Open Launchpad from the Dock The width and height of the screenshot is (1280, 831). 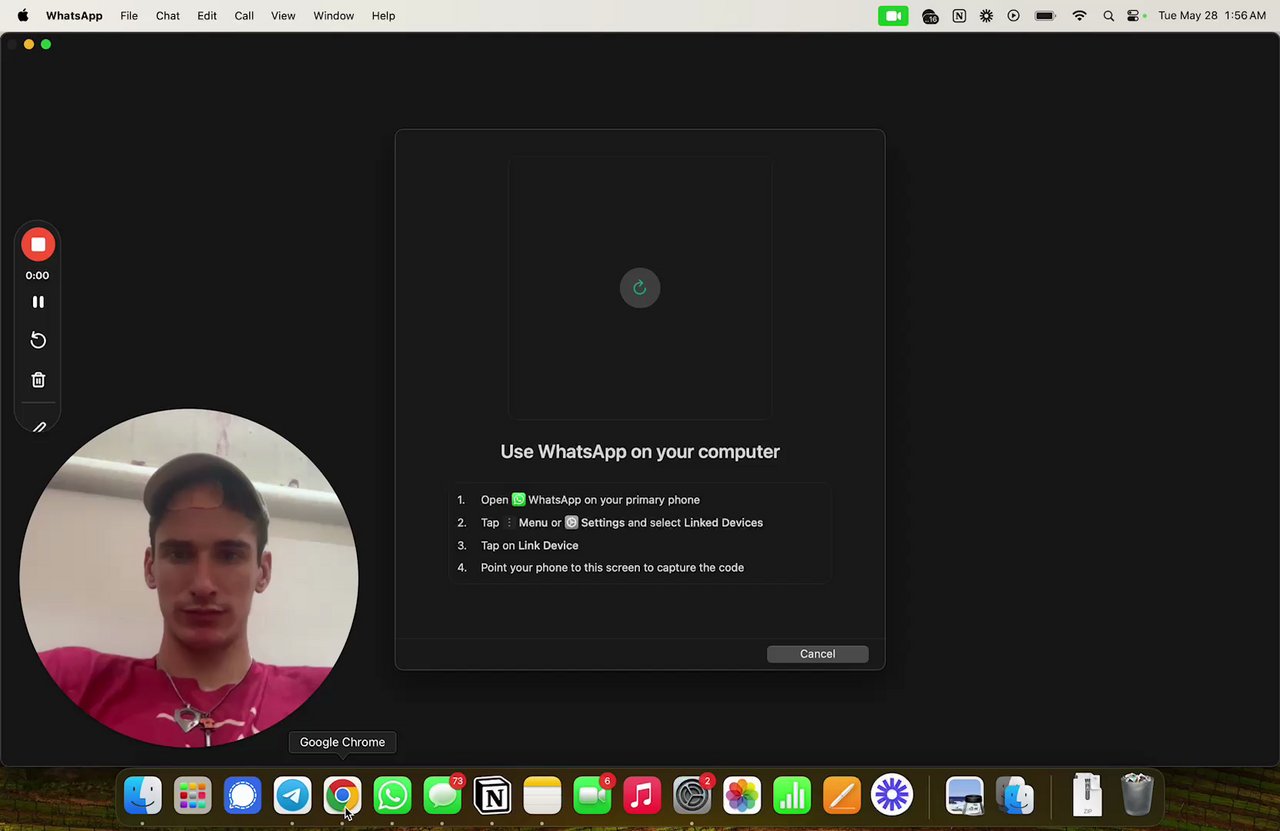tap(193, 796)
